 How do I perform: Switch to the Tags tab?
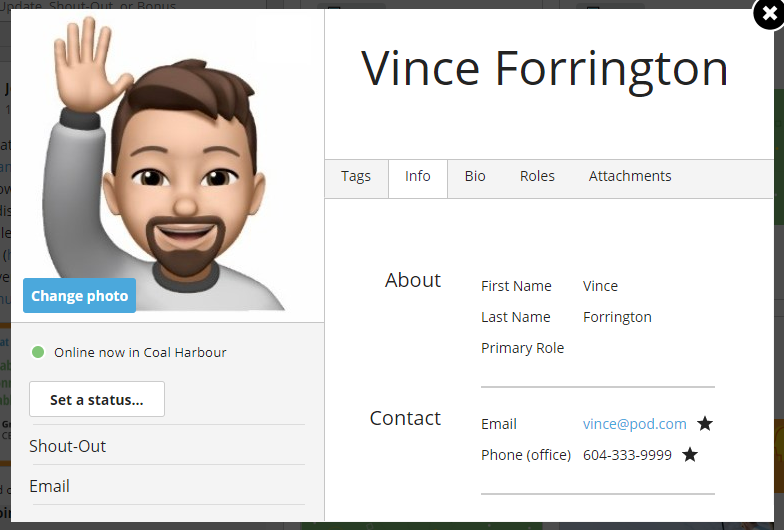356,177
